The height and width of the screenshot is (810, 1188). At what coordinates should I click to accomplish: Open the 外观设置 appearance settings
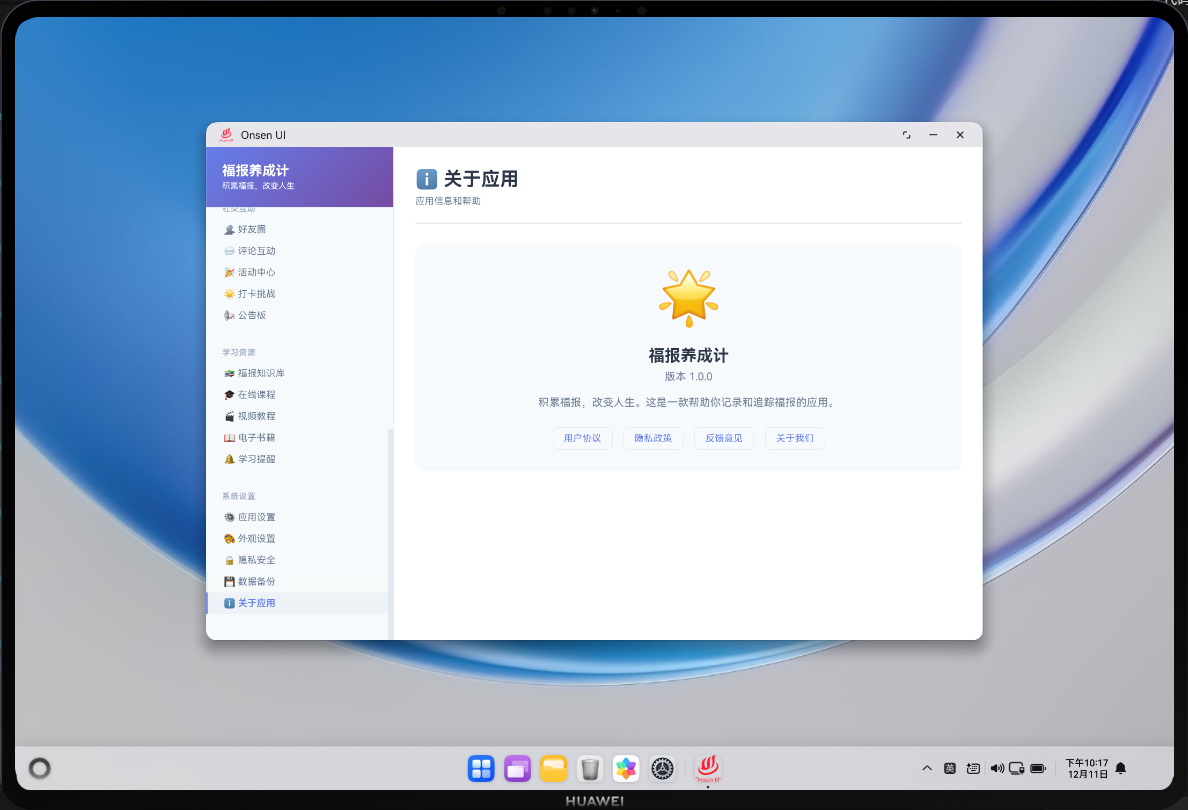click(256, 538)
